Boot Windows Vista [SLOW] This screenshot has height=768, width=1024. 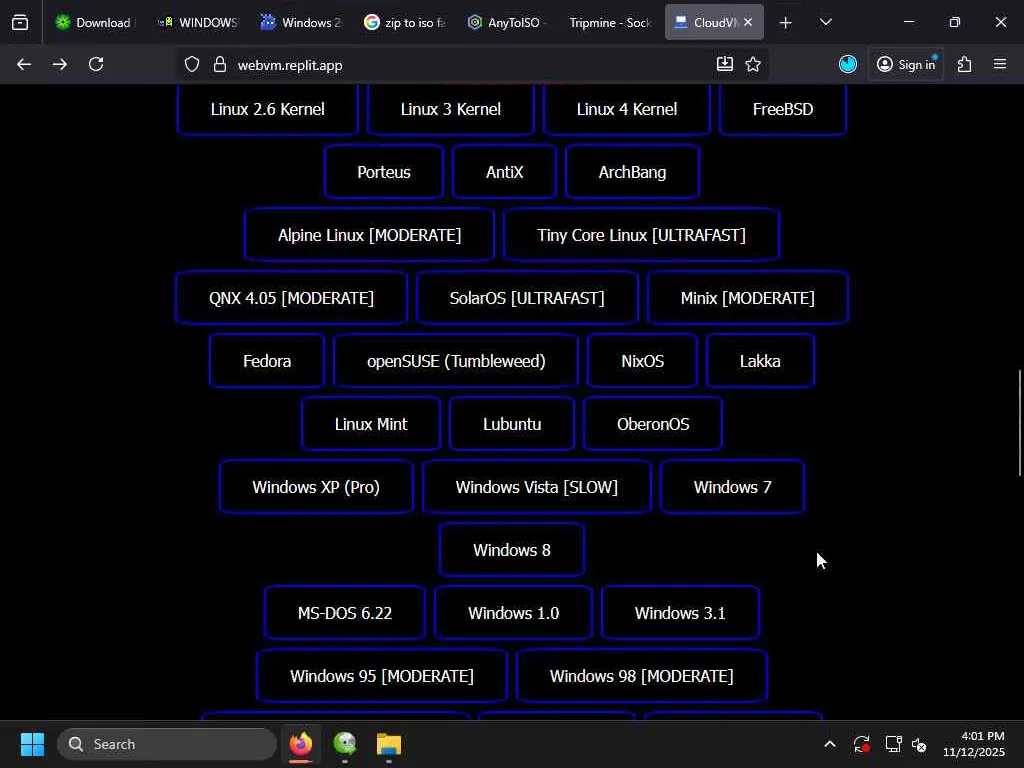tap(537, 487)
